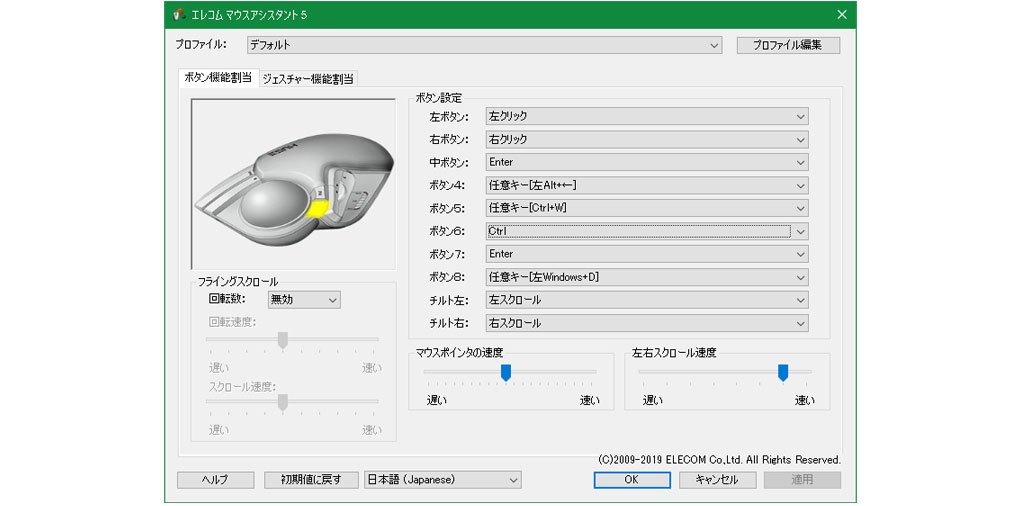The width and height of the screenshot is (1012, 506).
Task: Click the キャンセル button
Action: [x=717, y=480]
